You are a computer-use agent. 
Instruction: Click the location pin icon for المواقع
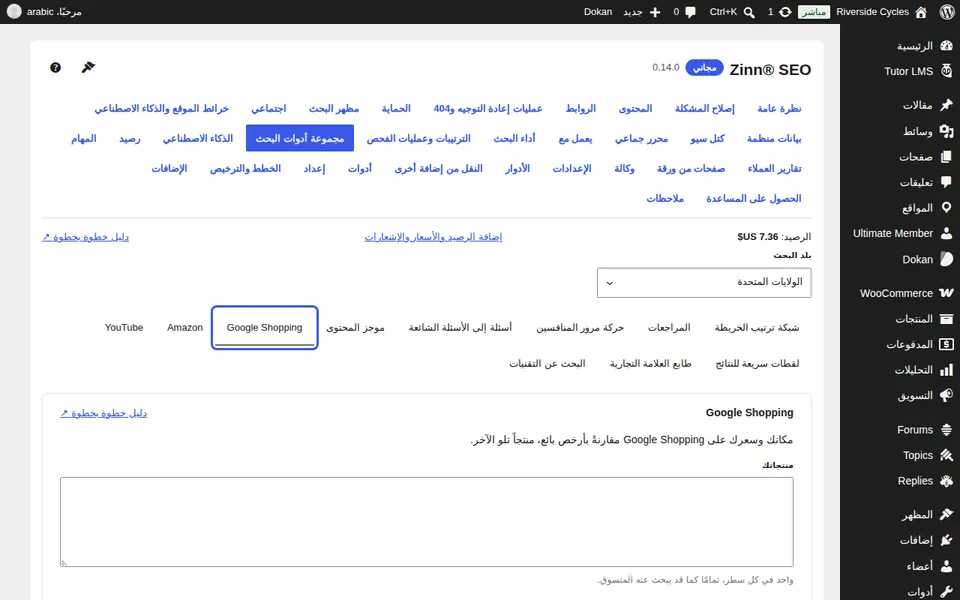click(947, 208)
